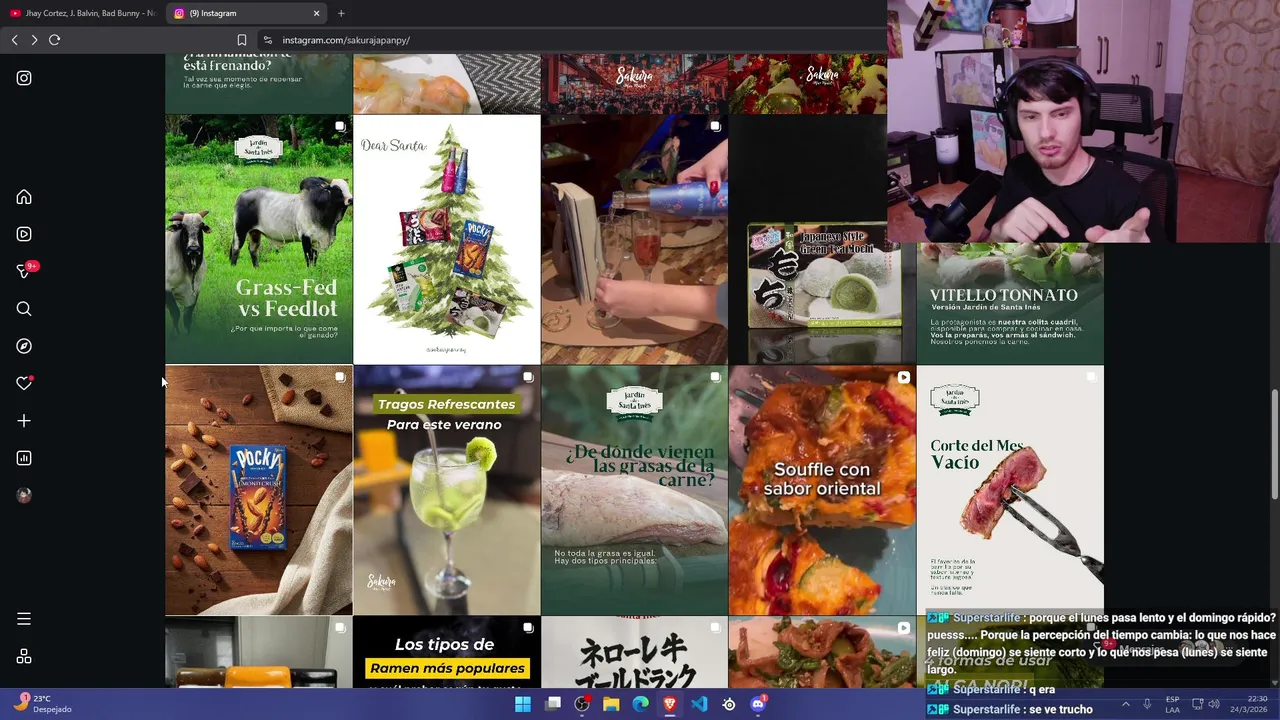Viewport: 1280px width, 720px height.
Task: Close the Instagram browser tab
Action: click(317, 13)
